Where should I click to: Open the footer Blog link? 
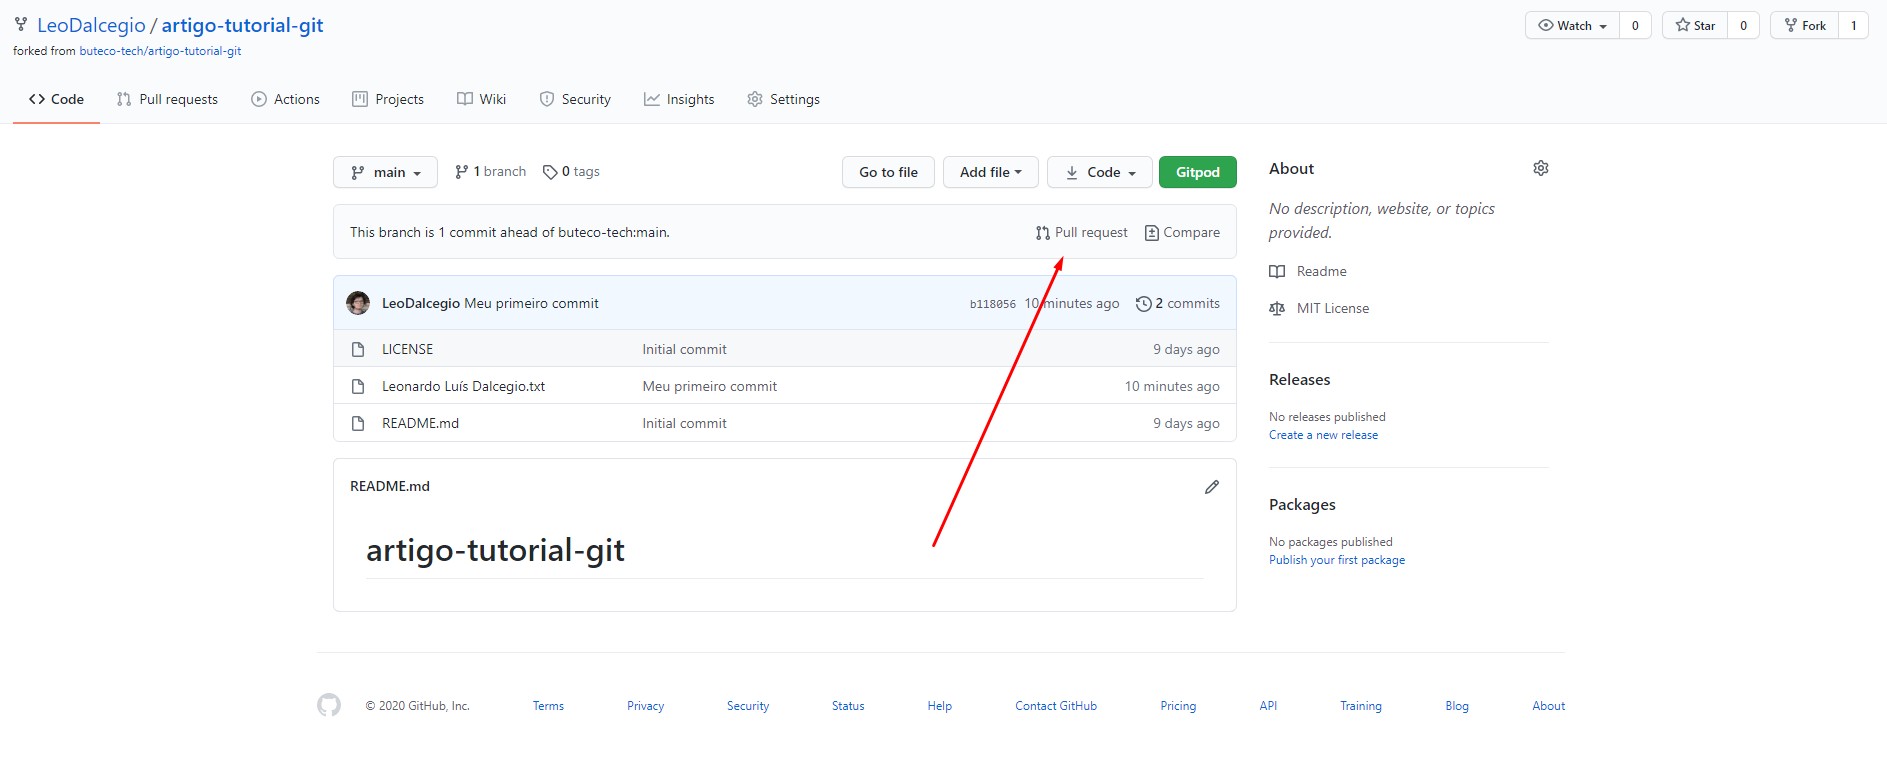point(1457,706)
